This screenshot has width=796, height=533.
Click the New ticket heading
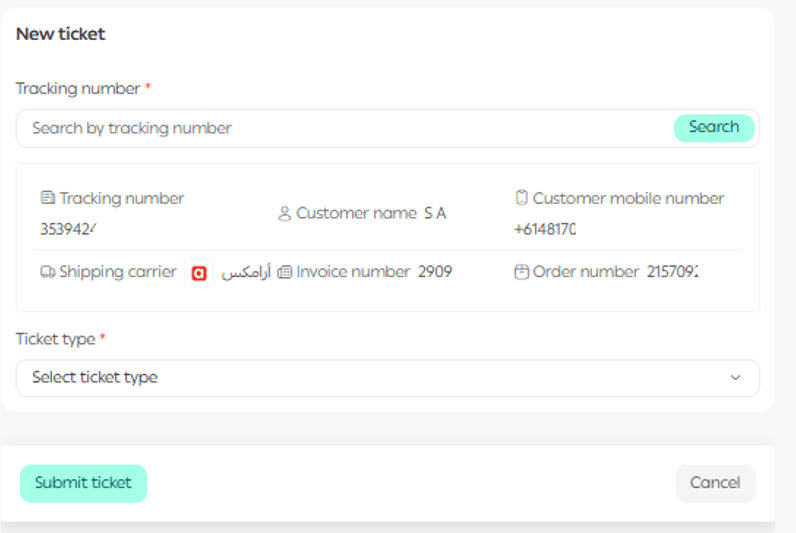(61, 34)
